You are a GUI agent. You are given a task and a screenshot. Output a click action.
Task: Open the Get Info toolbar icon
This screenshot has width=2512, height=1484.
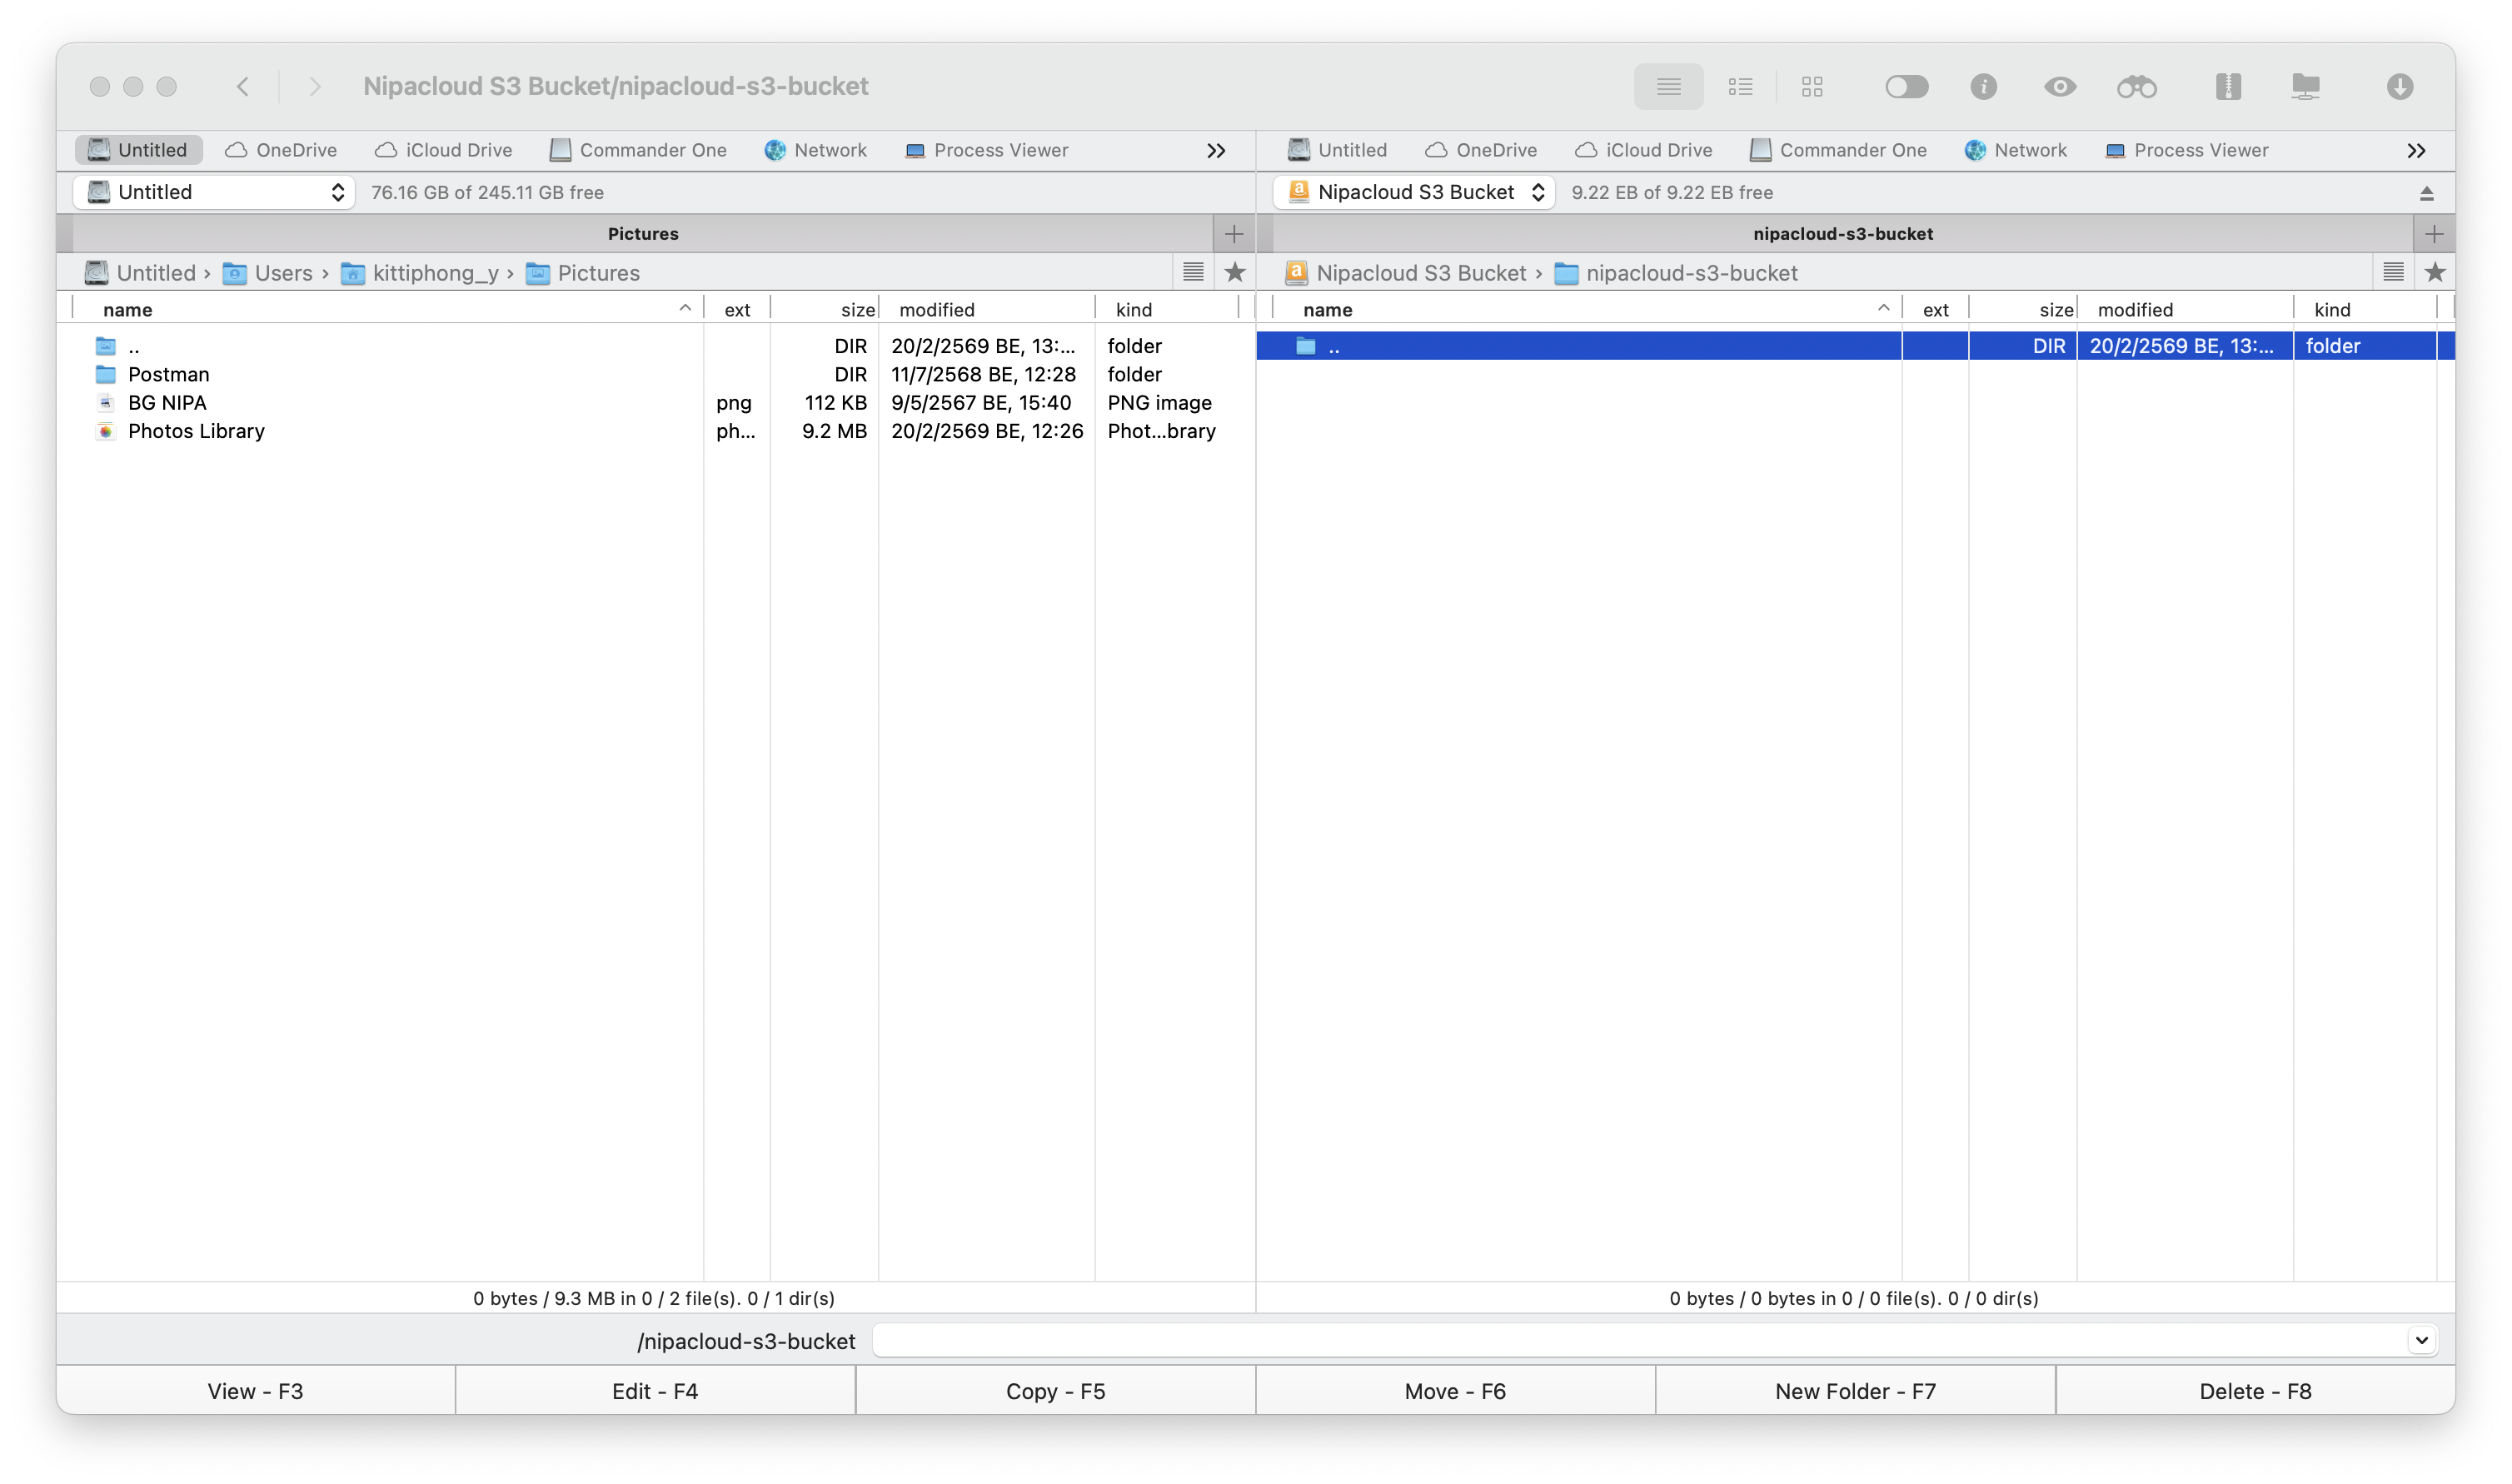tap(1983, 87)
